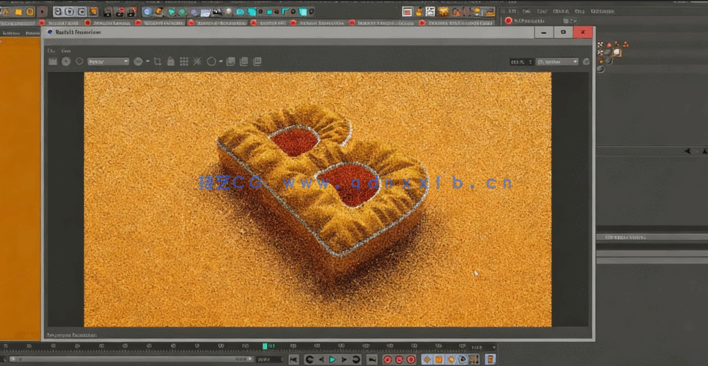Click the red layout icon at upper right toolbar
The height and width of the screenshot is (366, 708).
(x=407, y=12)
